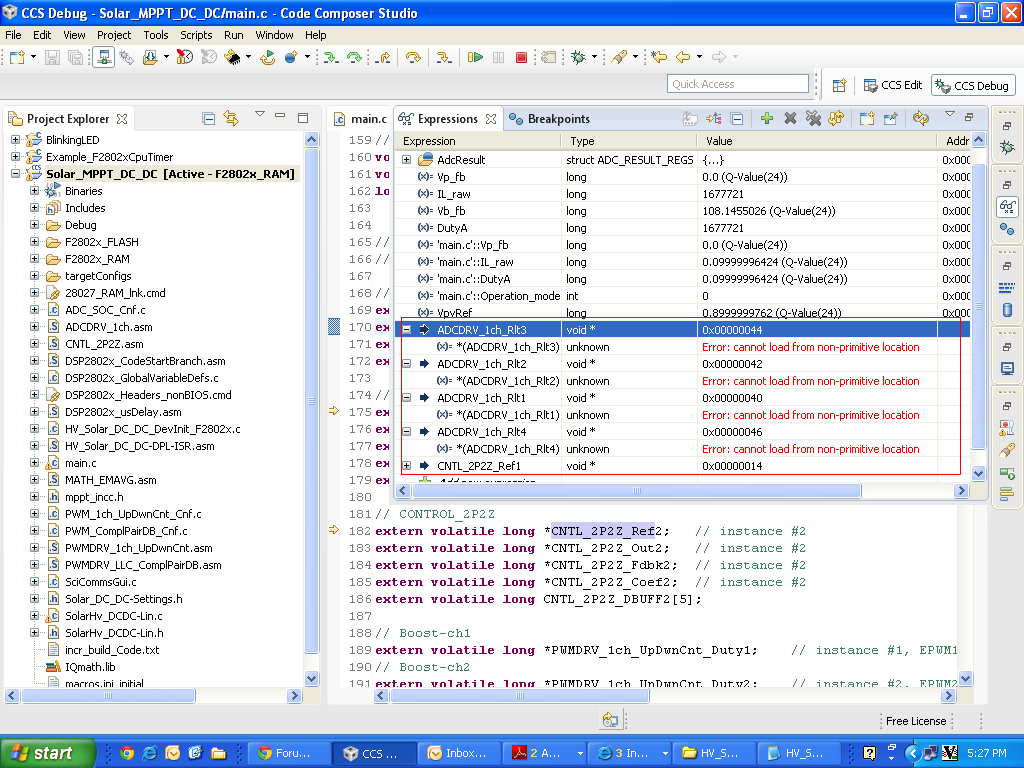Switch to CCS Edit perspective
Screen dimensions: 1024x768
[892, 85]
